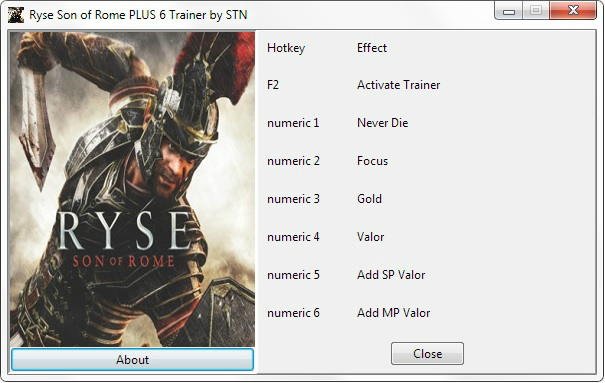The height and width of the screenshot is (383, 605).
Task: Click the Add SP Valor label
Action: [391, 275]
